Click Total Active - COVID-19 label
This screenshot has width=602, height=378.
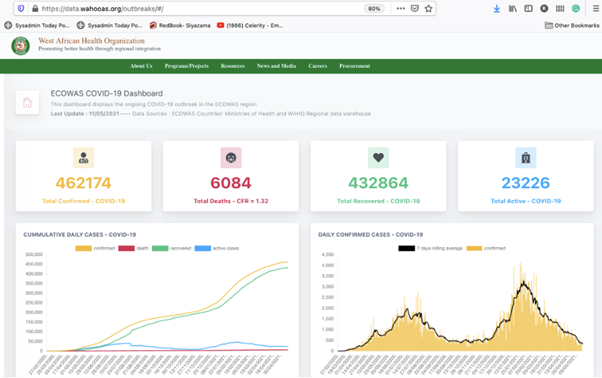tap(526, 201)
